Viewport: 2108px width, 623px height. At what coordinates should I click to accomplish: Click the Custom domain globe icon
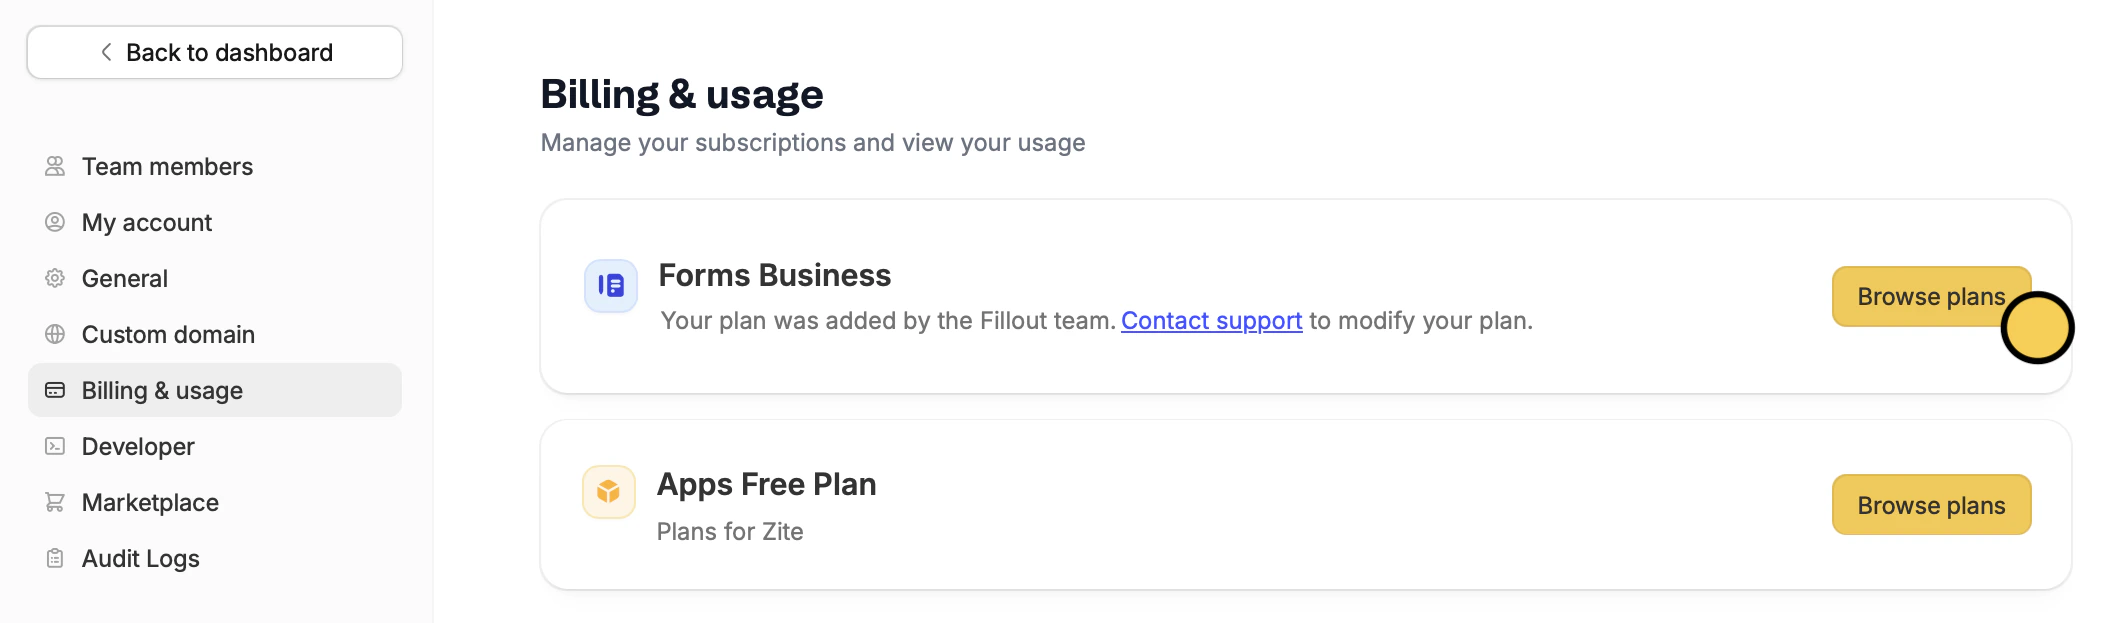tap(55, 334)
